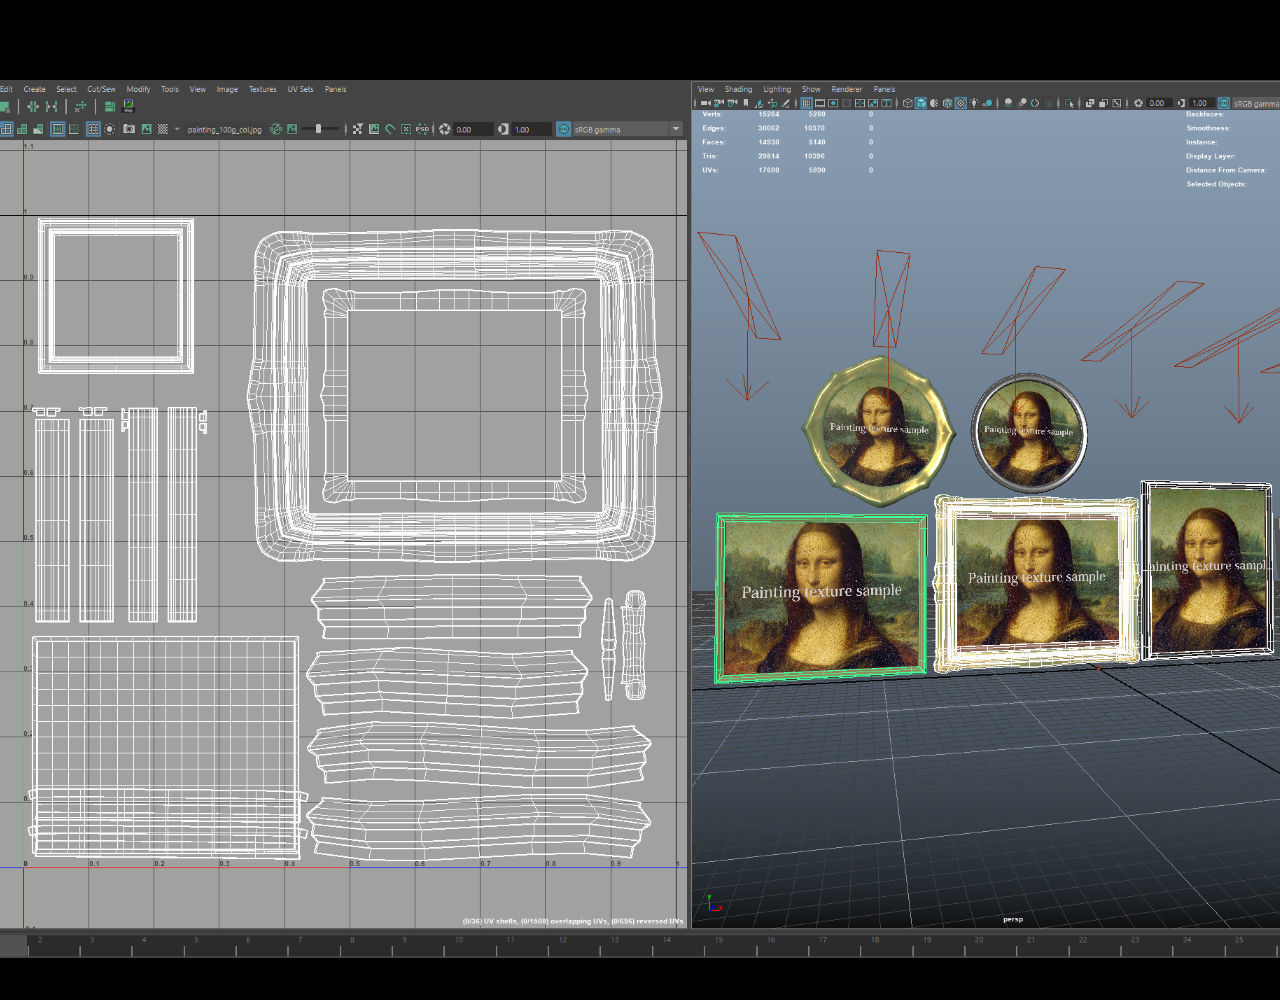
Task: Toggle Use All Lights bulb icon
Action: (x=975, y=103)
